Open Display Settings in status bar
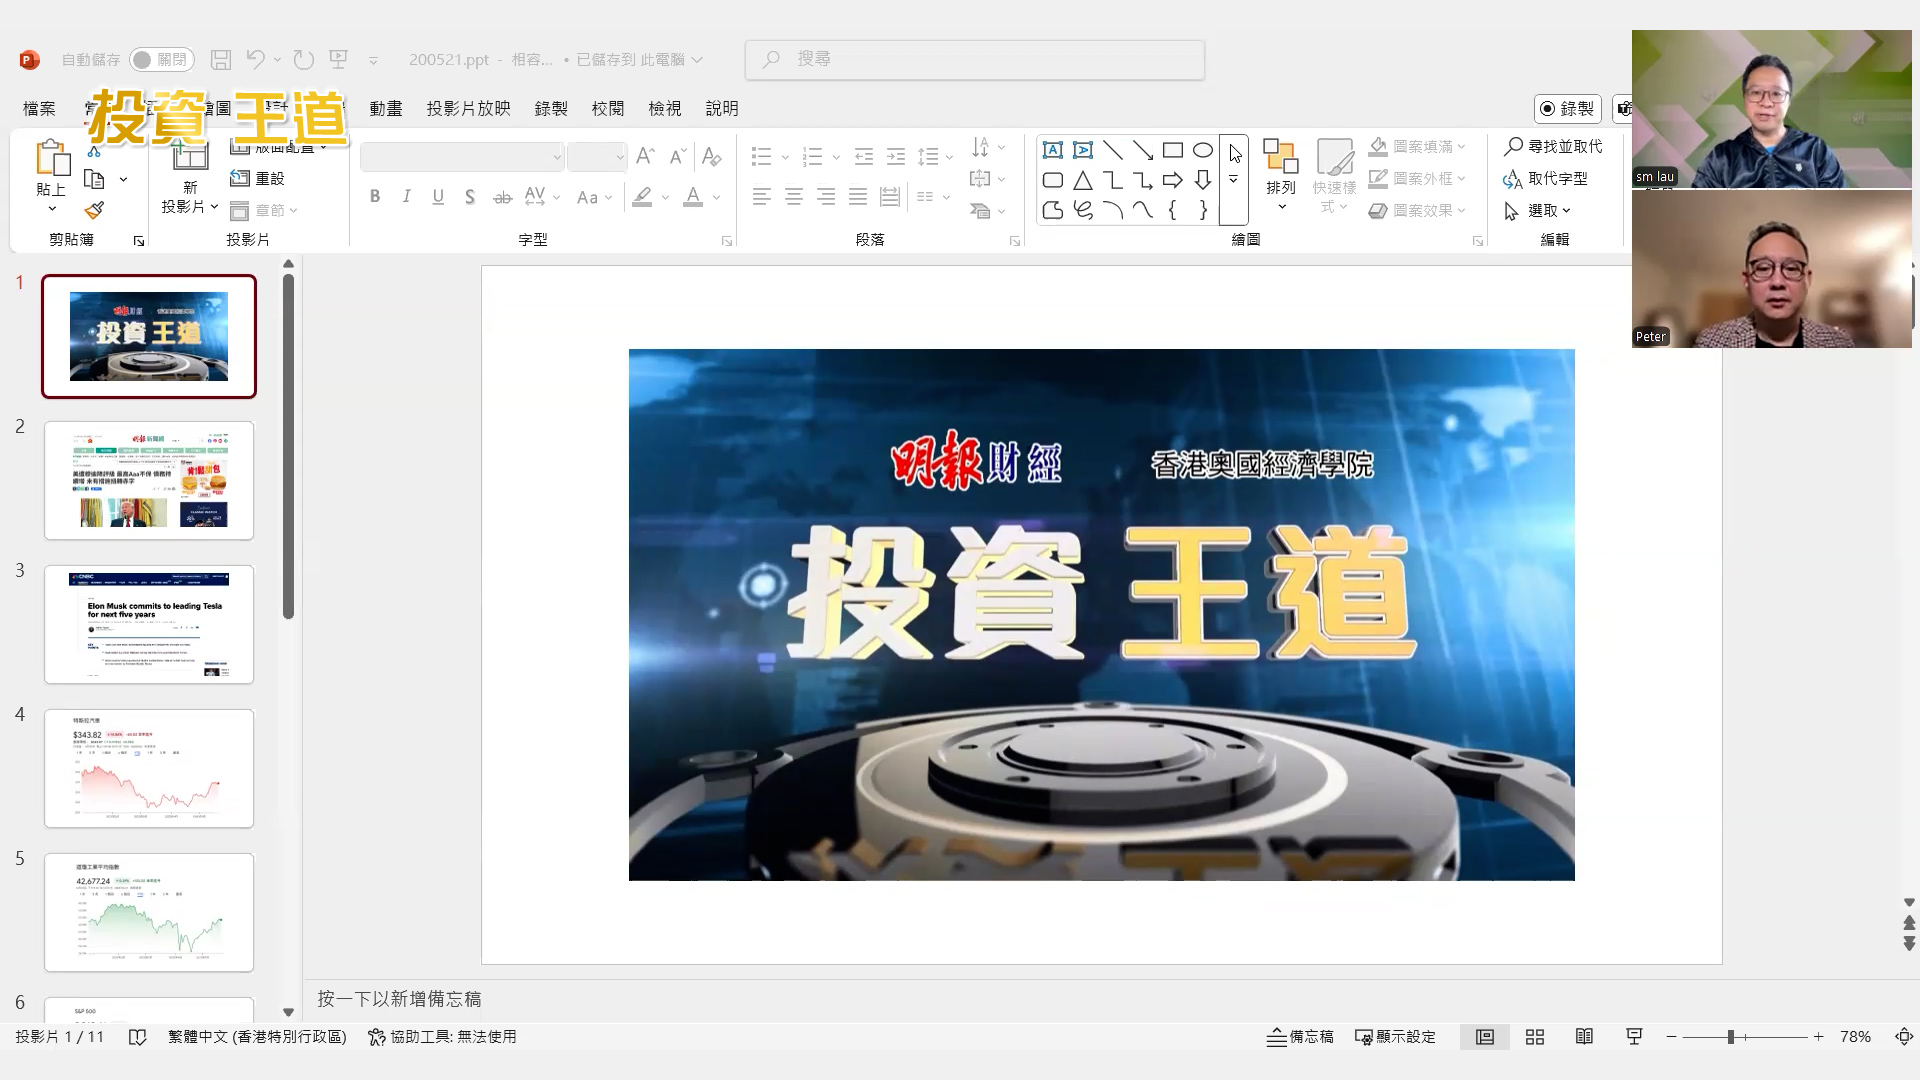Screen dimensions: 1920x1080 click(x=1396, y=1037)
